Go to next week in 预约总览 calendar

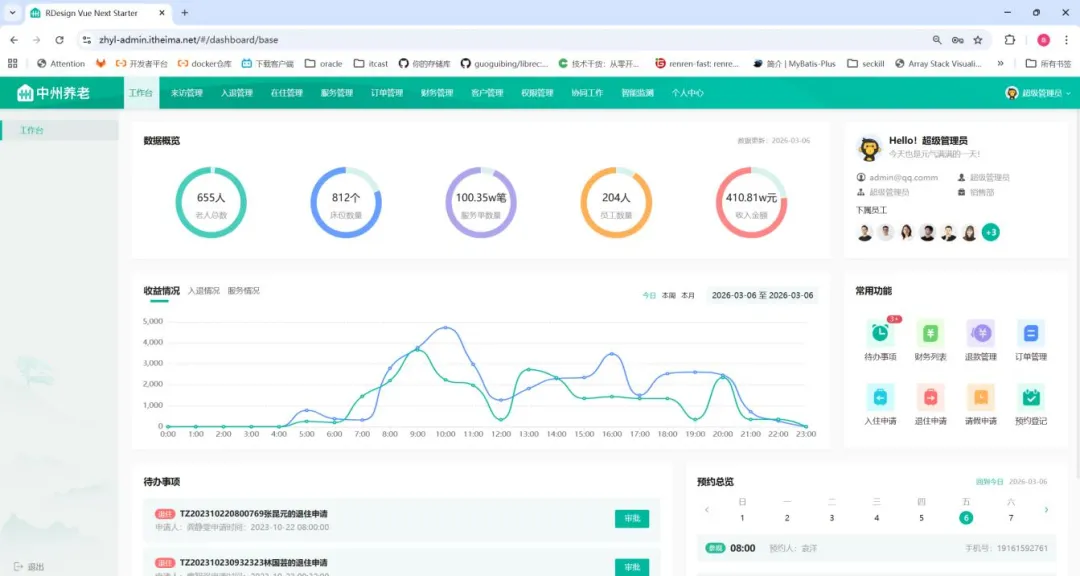click(x=1046, y=510)
